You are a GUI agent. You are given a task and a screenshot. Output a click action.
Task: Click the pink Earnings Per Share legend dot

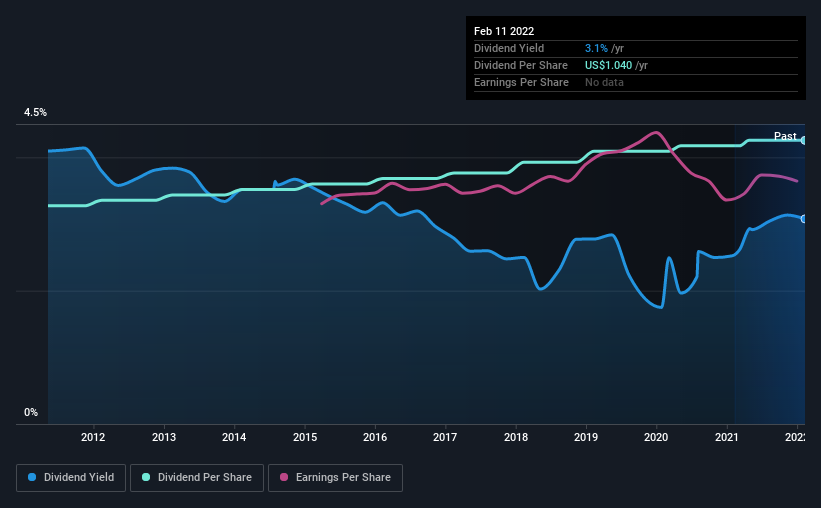pyautogui.click(x=284, y=477)
